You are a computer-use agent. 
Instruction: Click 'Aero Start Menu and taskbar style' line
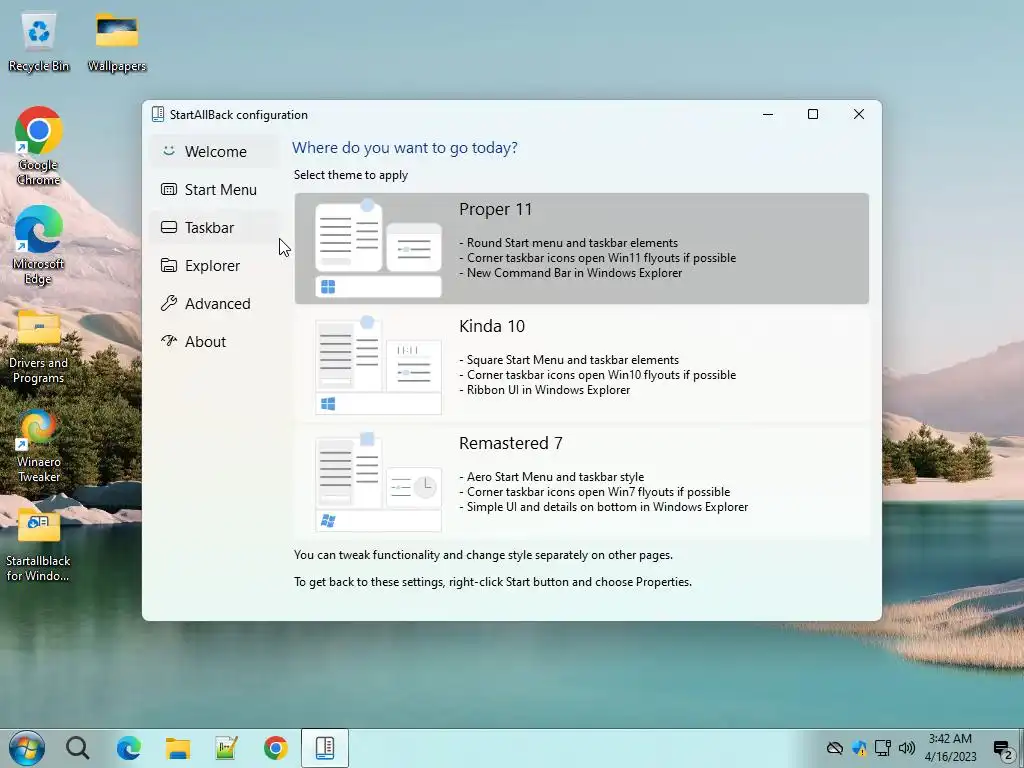552,477
